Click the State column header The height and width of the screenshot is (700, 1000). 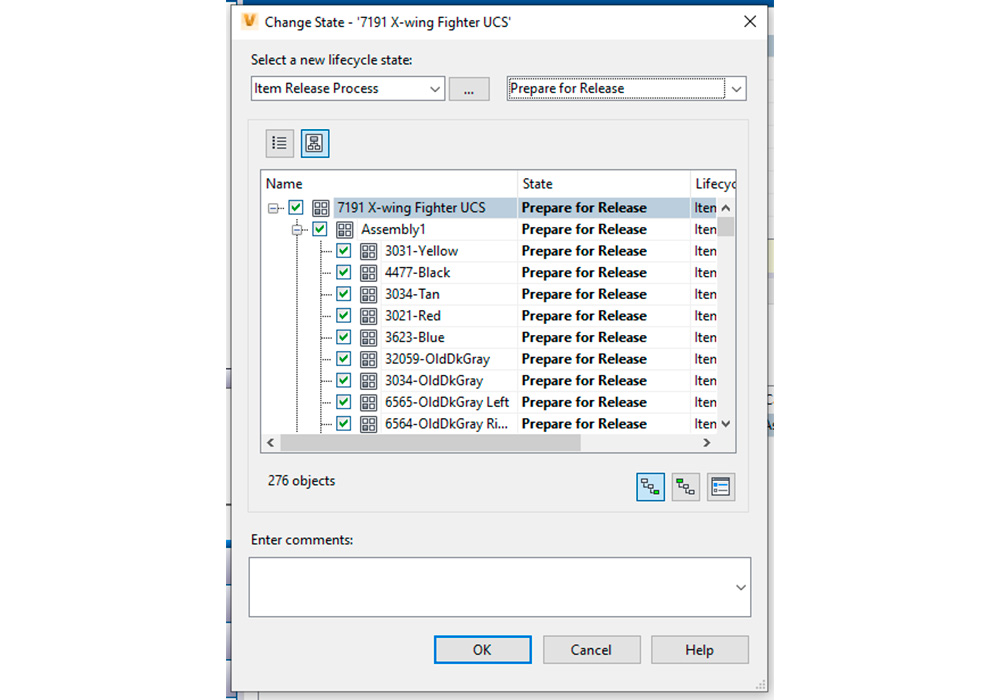point(604,184)
